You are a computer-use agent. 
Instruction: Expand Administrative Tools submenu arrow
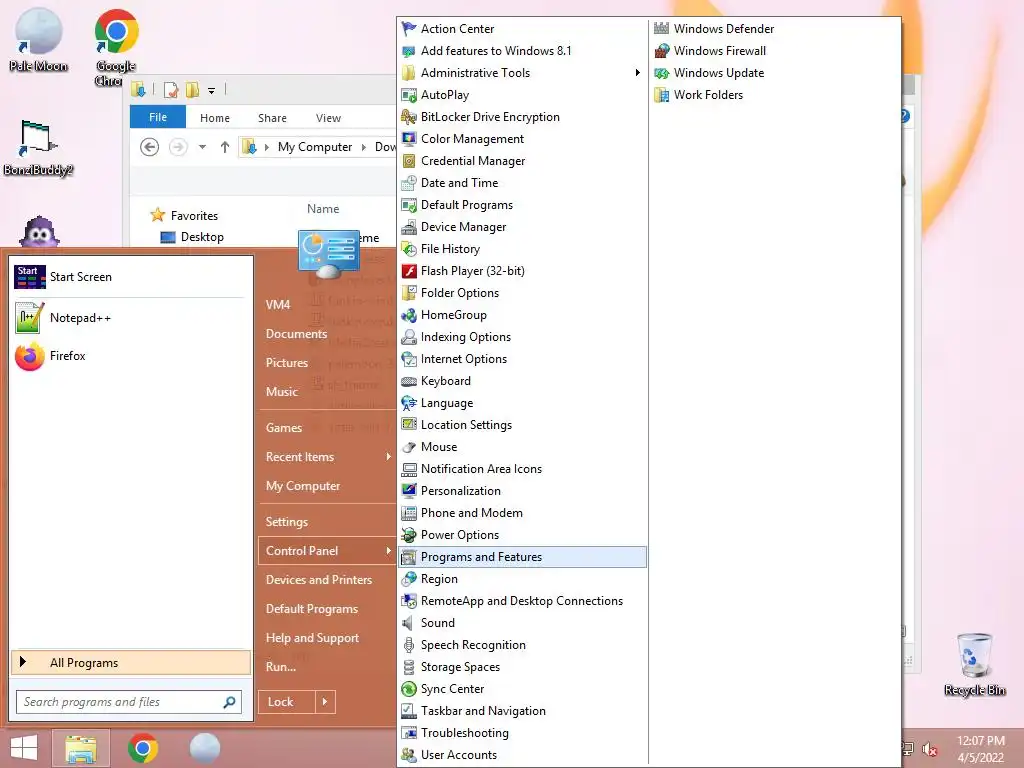pos(637,72)
